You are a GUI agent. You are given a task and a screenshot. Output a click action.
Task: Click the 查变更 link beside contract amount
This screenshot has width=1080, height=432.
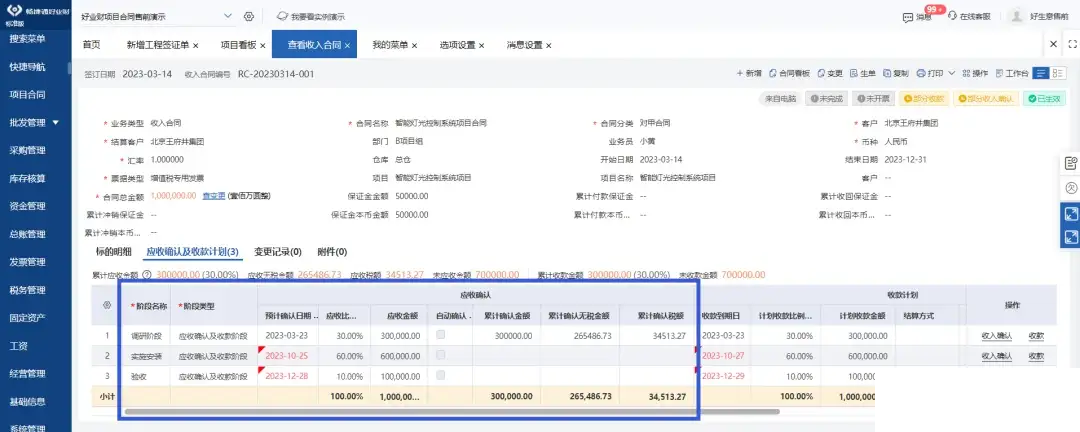pos(214,196)
